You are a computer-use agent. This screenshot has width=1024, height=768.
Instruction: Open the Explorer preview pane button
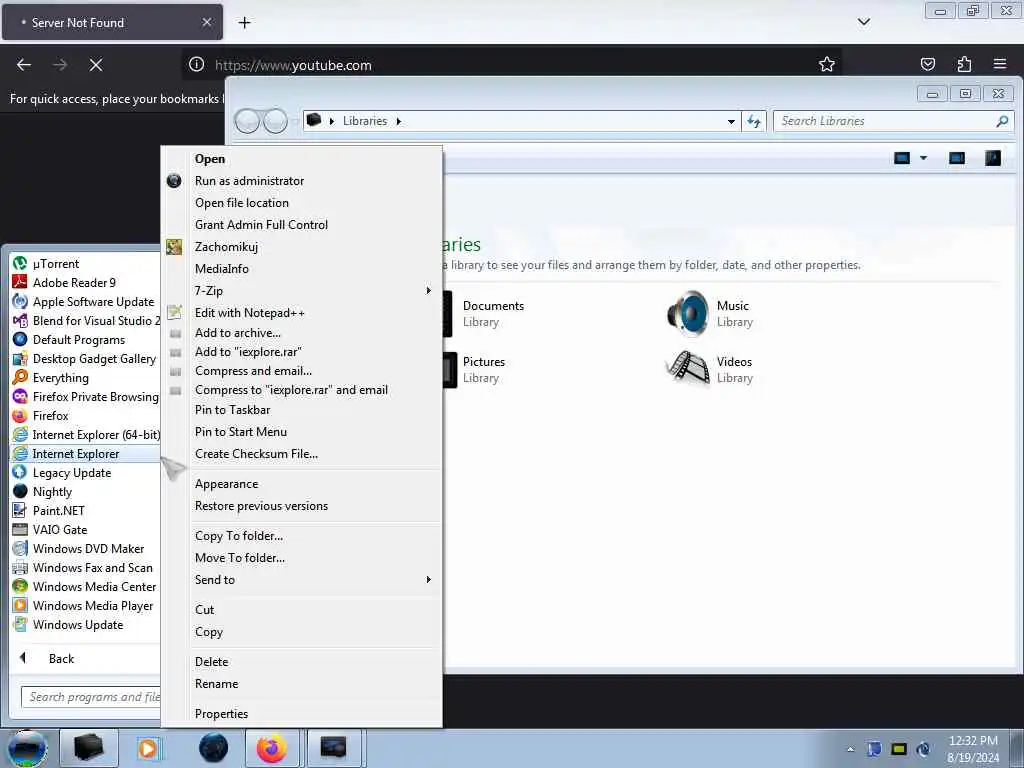tap(957, 158)
